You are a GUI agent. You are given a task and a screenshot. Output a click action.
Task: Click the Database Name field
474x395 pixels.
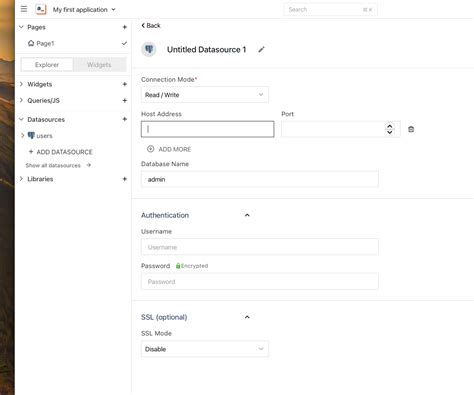point(260,179)
